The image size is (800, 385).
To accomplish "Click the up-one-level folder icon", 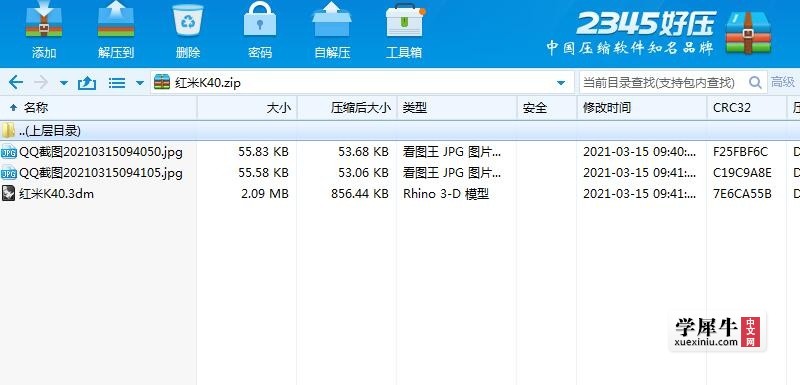I will coord(87,82).
